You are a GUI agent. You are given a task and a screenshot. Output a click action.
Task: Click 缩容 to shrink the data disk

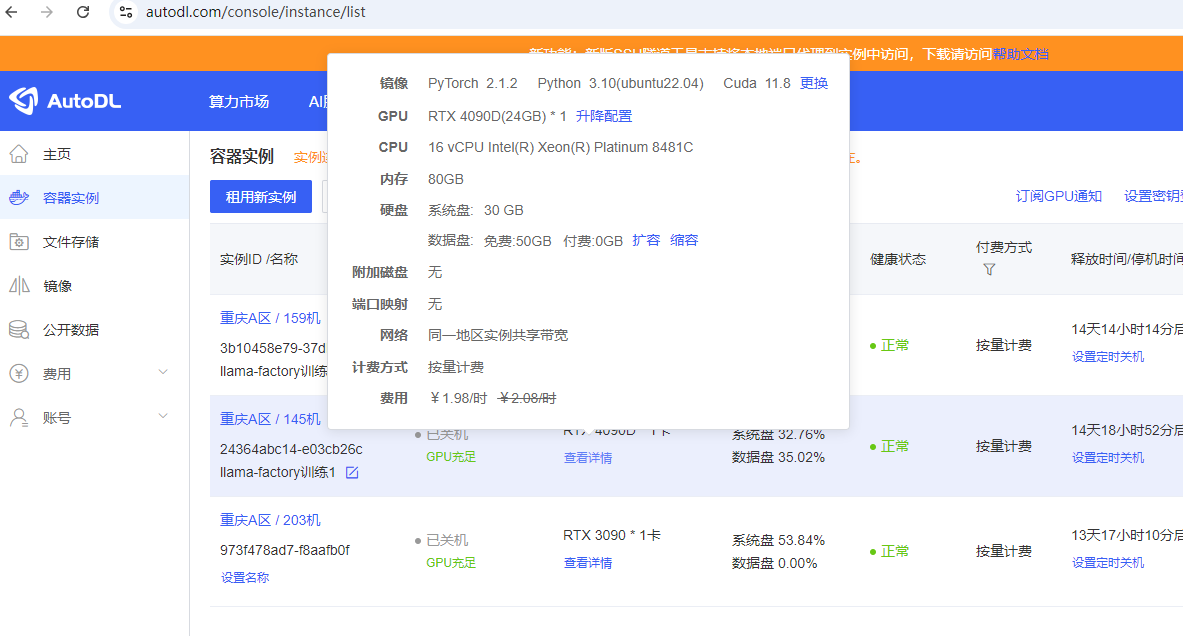(684, 240)
